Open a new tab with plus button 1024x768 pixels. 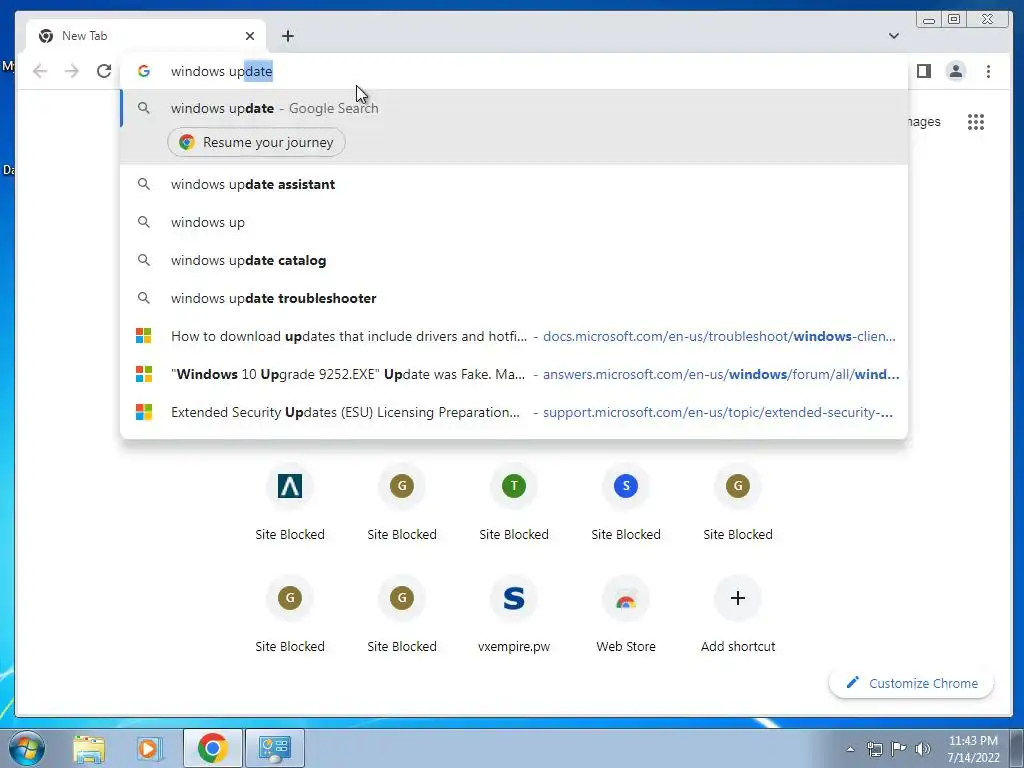point(288,36)
